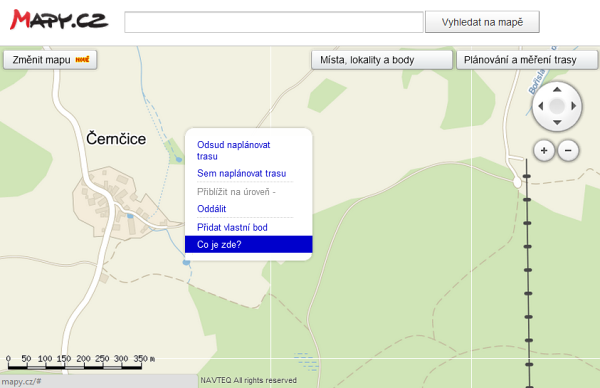This screenshot has width=600, height=388.
Task: Focus the map search input field
Action: 274,22
